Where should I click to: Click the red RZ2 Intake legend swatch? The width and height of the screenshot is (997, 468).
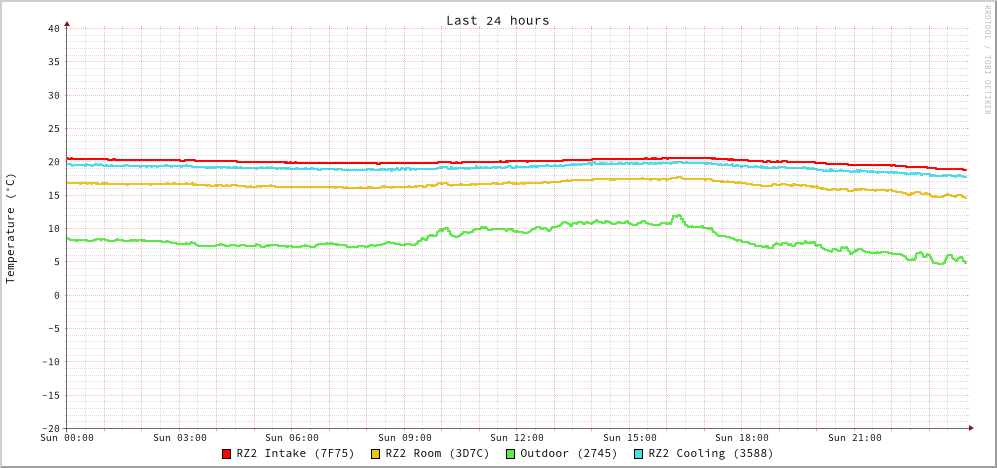click(x=227, y=454)
